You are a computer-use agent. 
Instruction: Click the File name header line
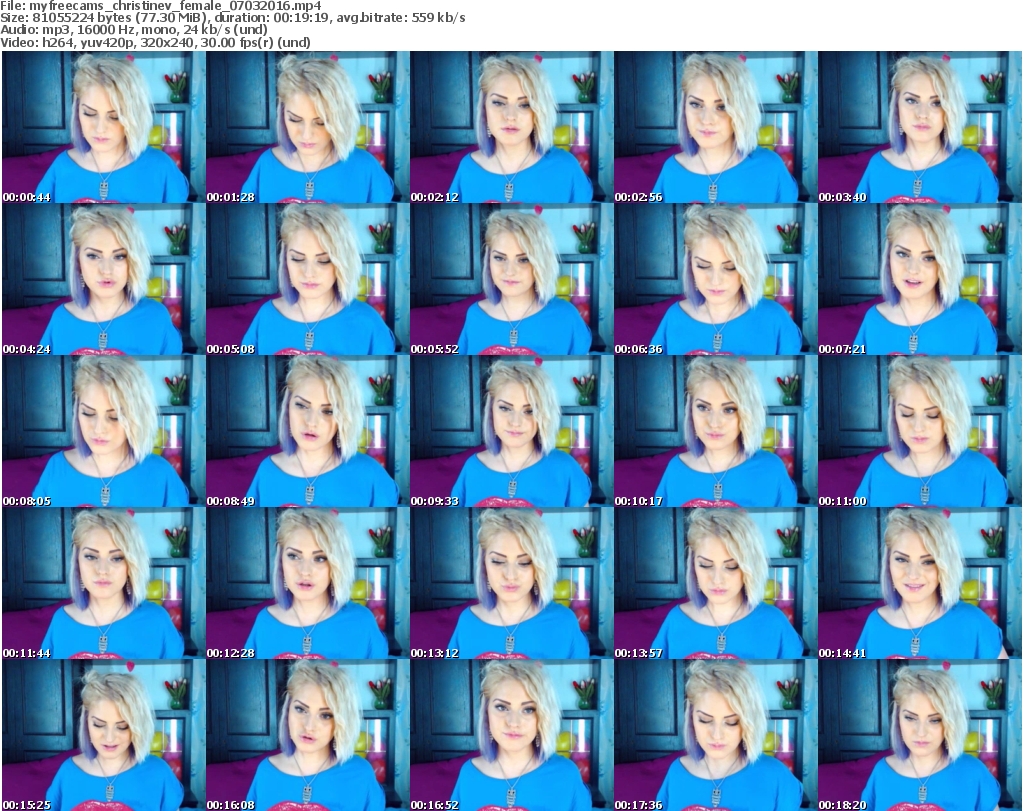tap(161, 6)
